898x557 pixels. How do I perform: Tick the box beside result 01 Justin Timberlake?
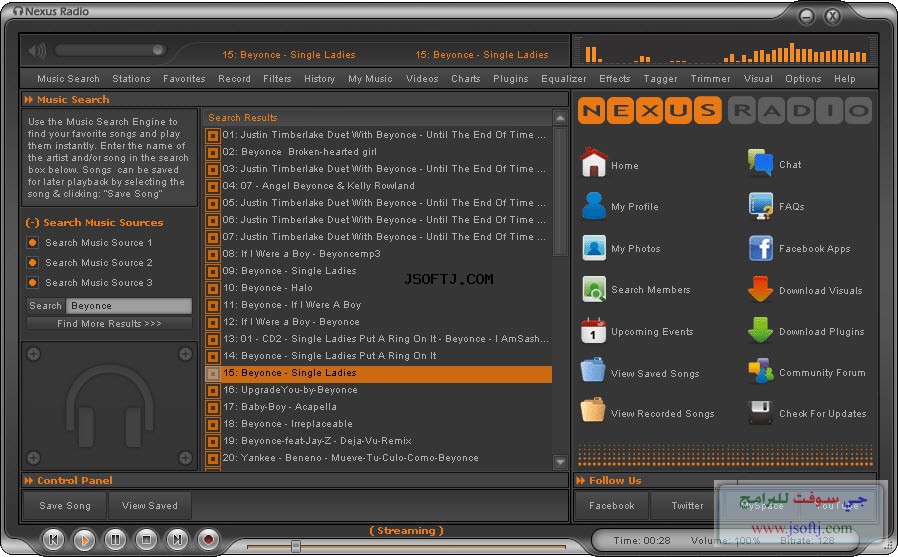212,136
